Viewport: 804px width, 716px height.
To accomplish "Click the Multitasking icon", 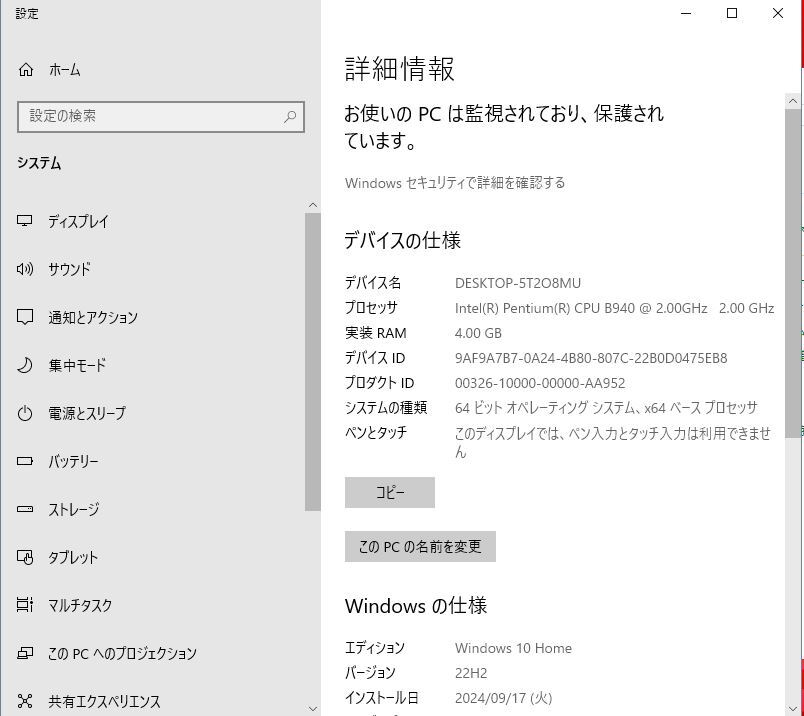I will tap(25, 605).
